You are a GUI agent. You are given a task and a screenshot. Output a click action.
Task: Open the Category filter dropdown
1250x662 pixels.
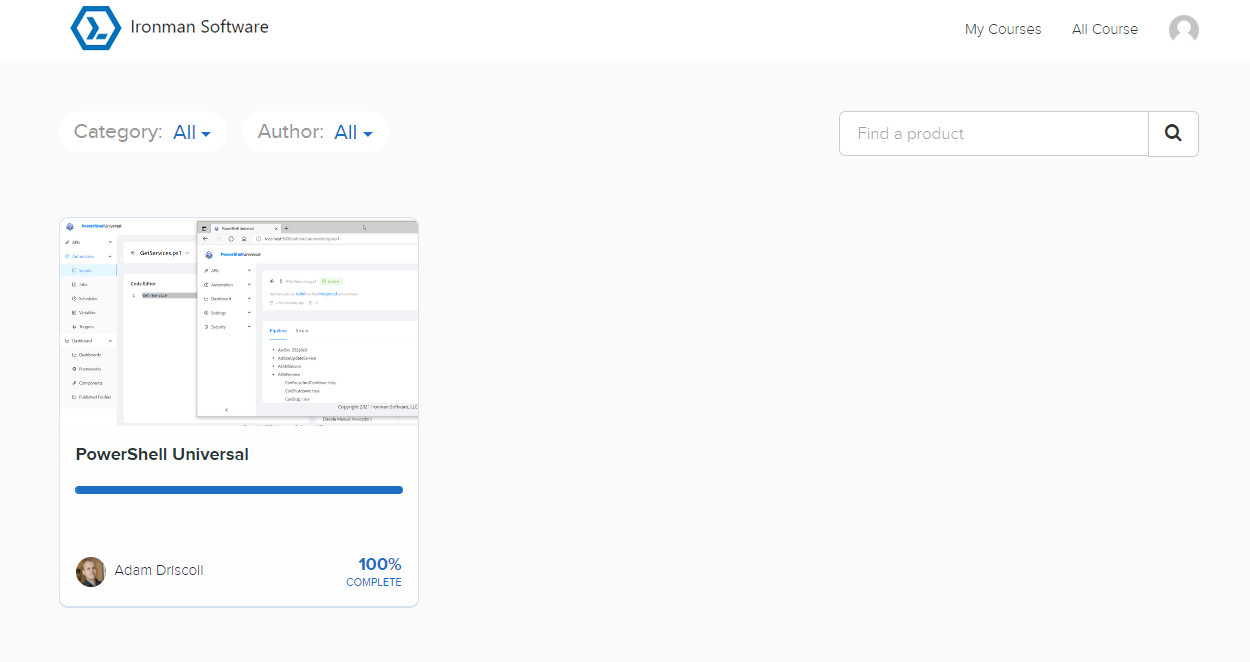pyautogui.click(x=142, y=132)
